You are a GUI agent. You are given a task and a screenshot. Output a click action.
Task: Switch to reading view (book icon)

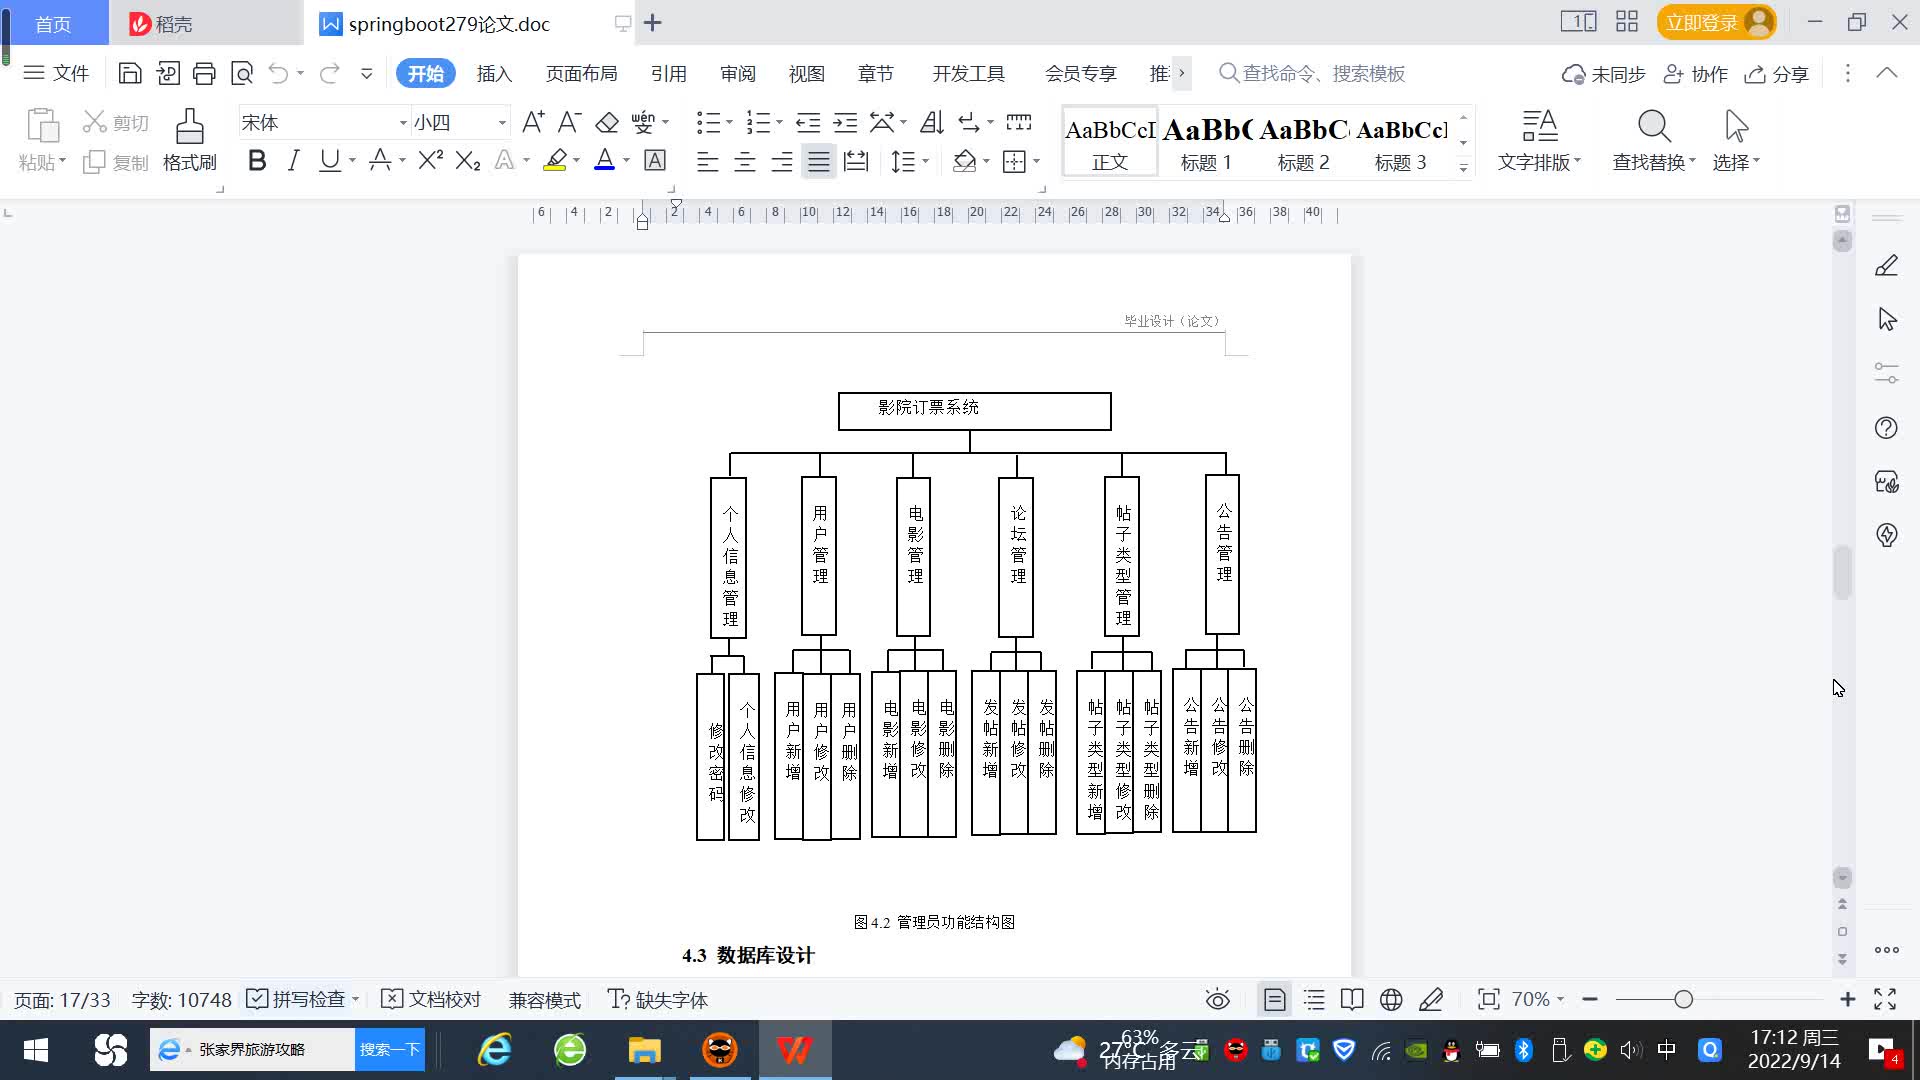[1352, 1000]
